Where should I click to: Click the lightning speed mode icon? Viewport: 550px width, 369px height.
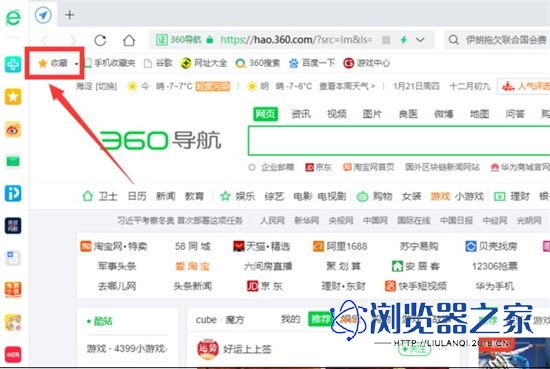pyautogui.click(x=404, y=40)
